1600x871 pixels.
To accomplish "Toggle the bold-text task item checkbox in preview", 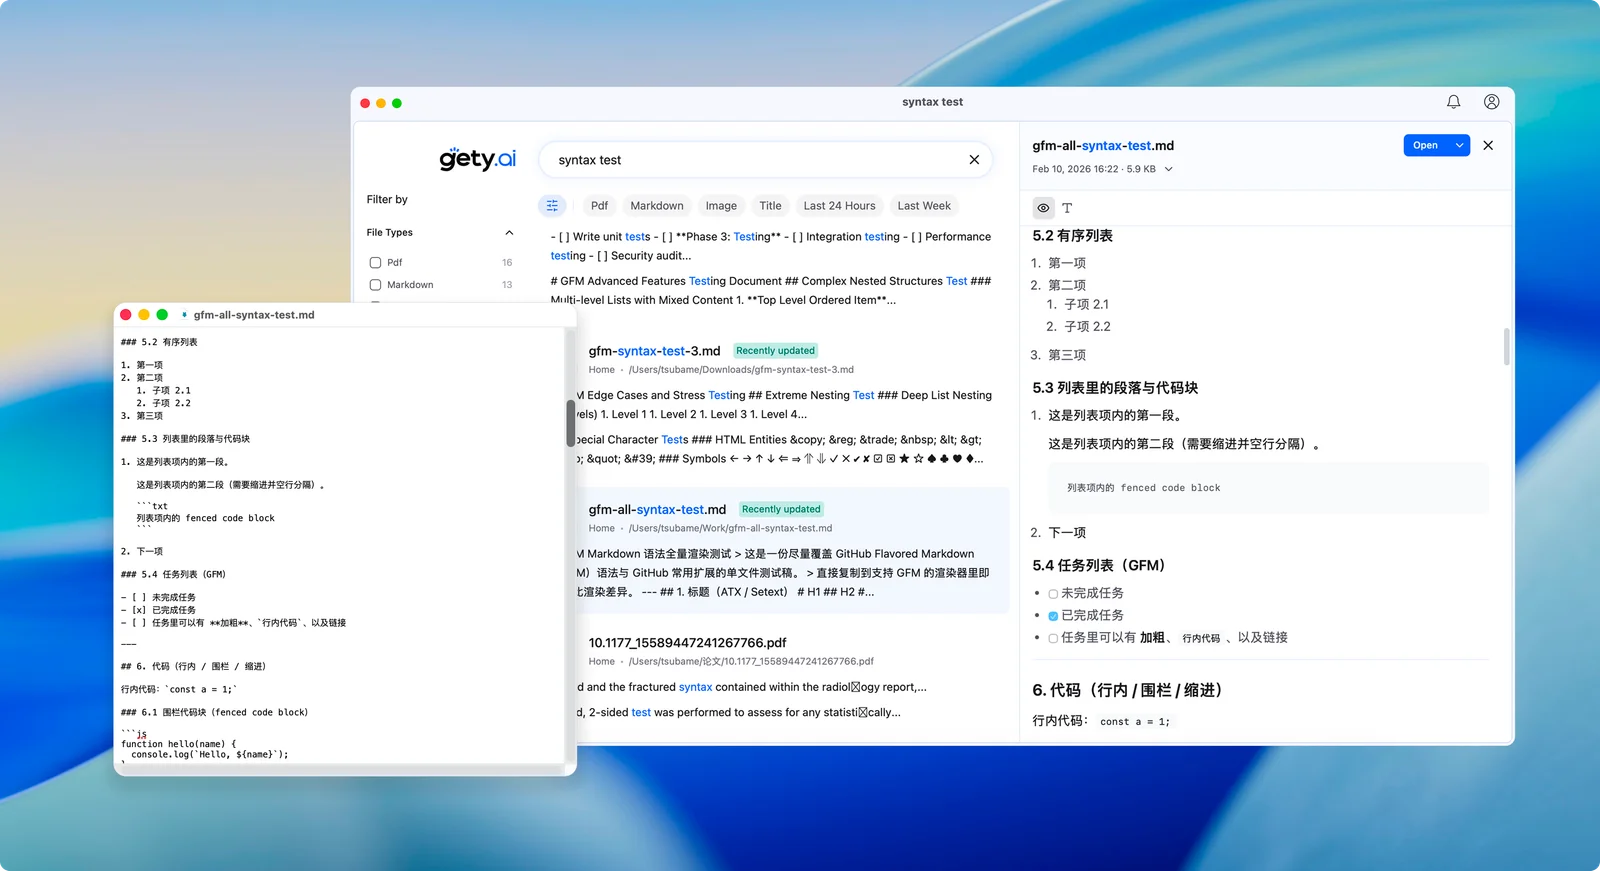I will pos(1053,638).
